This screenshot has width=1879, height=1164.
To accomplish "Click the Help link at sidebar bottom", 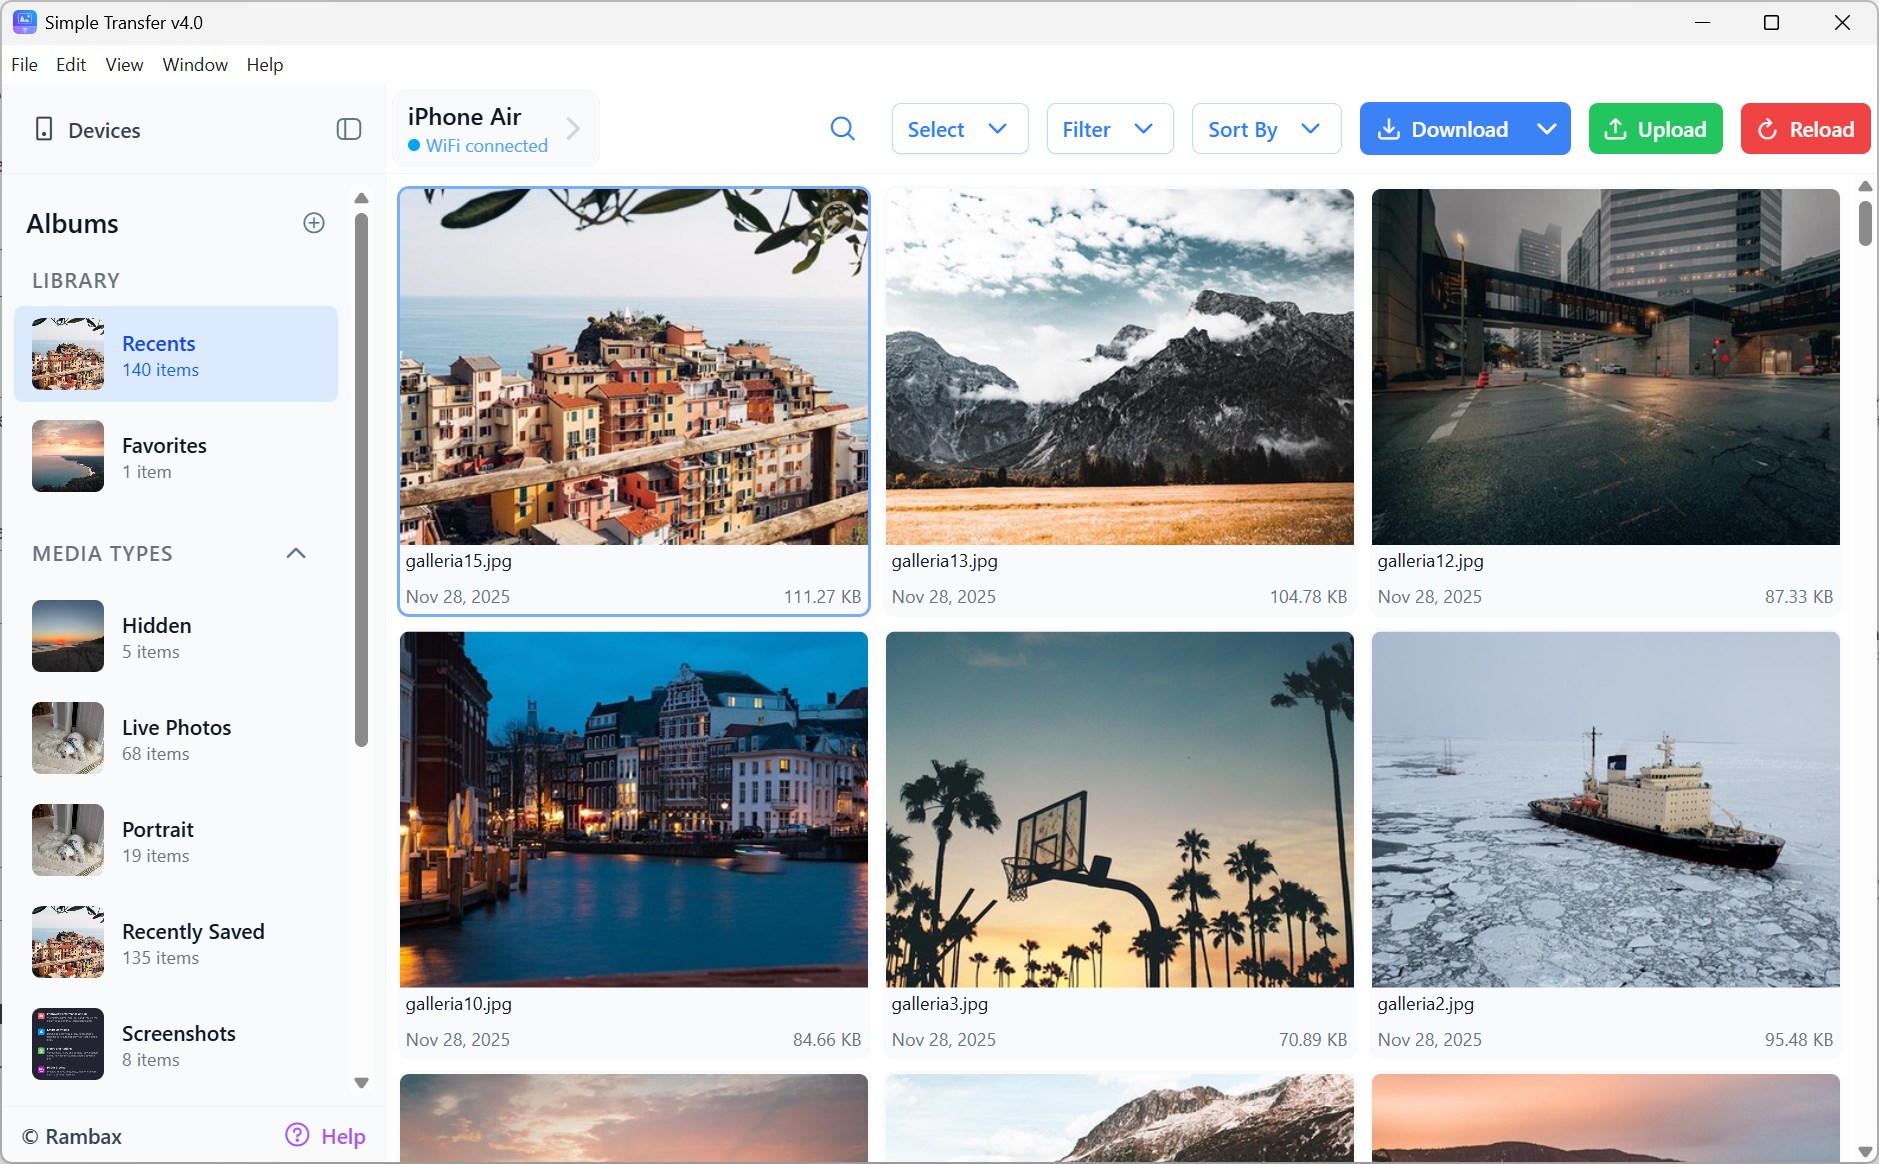I will tap(342, 1136).
